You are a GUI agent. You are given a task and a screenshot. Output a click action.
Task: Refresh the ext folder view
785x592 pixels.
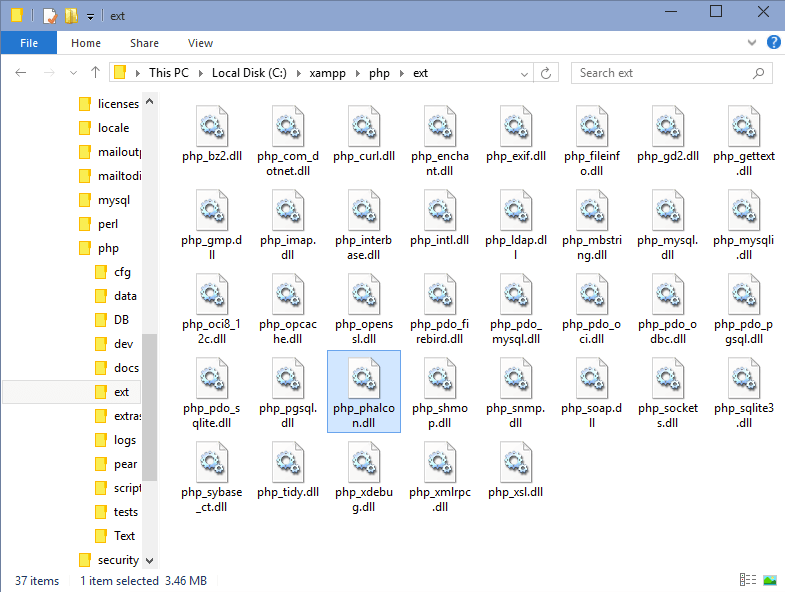click(x=546, y=73)
